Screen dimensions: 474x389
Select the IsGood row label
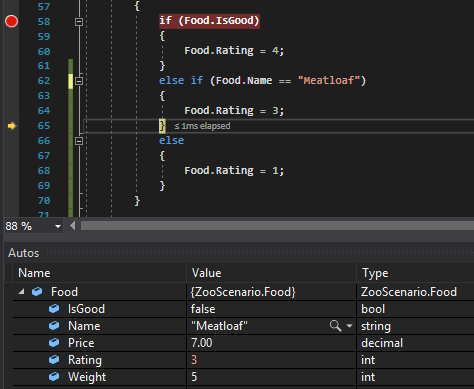pyautogui.click(x=86, y=309)
